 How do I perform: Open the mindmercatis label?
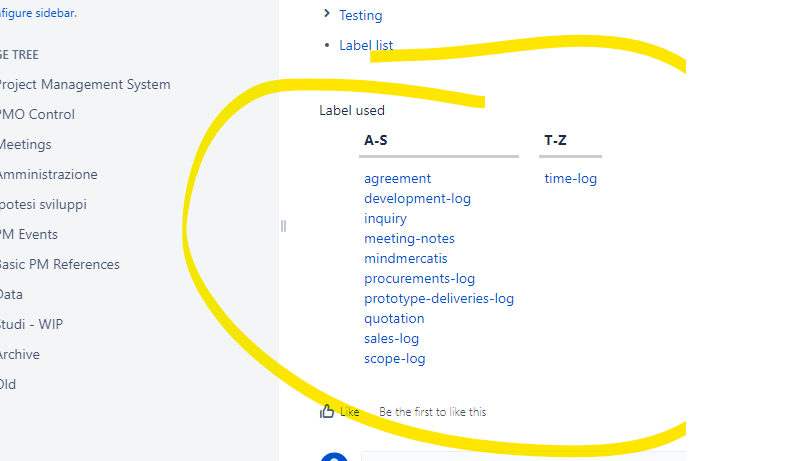point(406,259)
